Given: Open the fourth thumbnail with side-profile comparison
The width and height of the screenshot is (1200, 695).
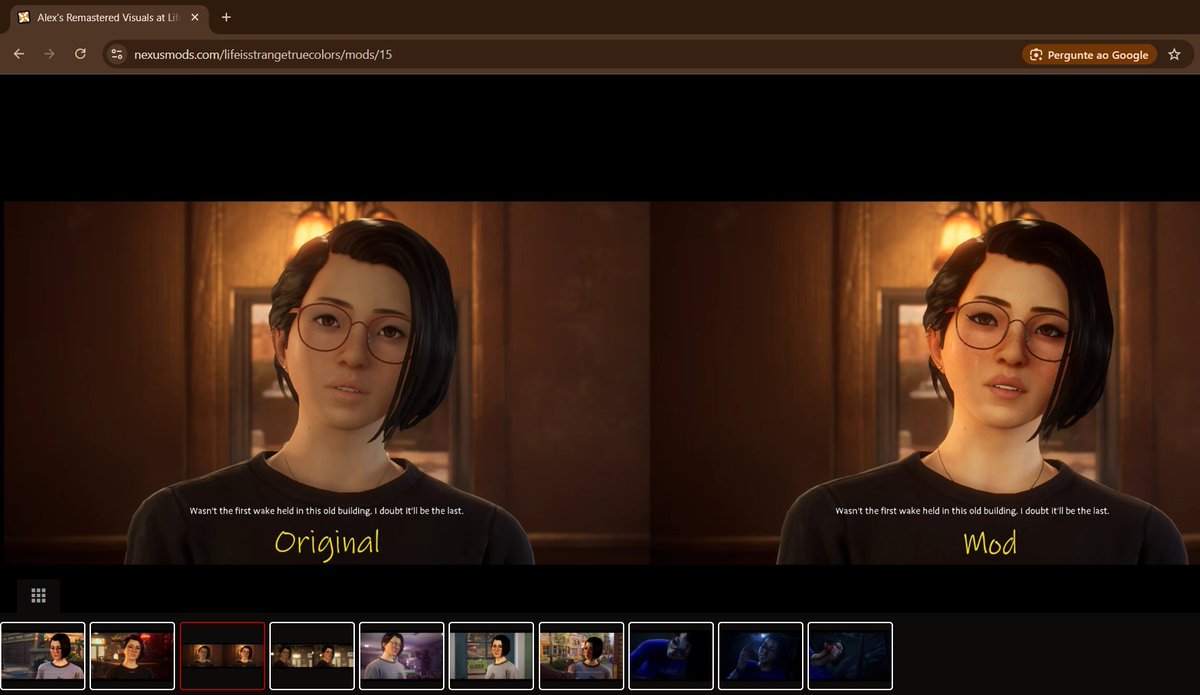Looking at the screenshot, I should [312, 656].
